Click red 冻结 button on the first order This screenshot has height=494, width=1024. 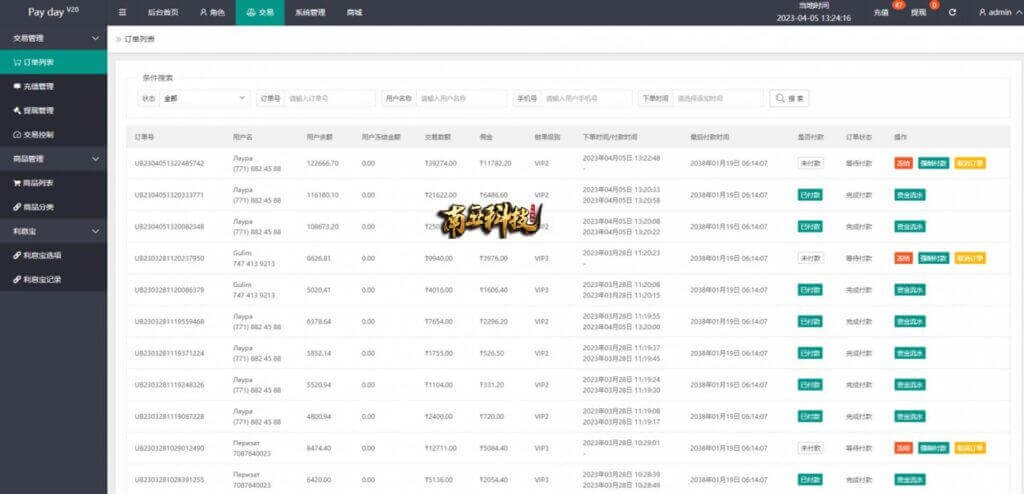(x=903, y=163)
